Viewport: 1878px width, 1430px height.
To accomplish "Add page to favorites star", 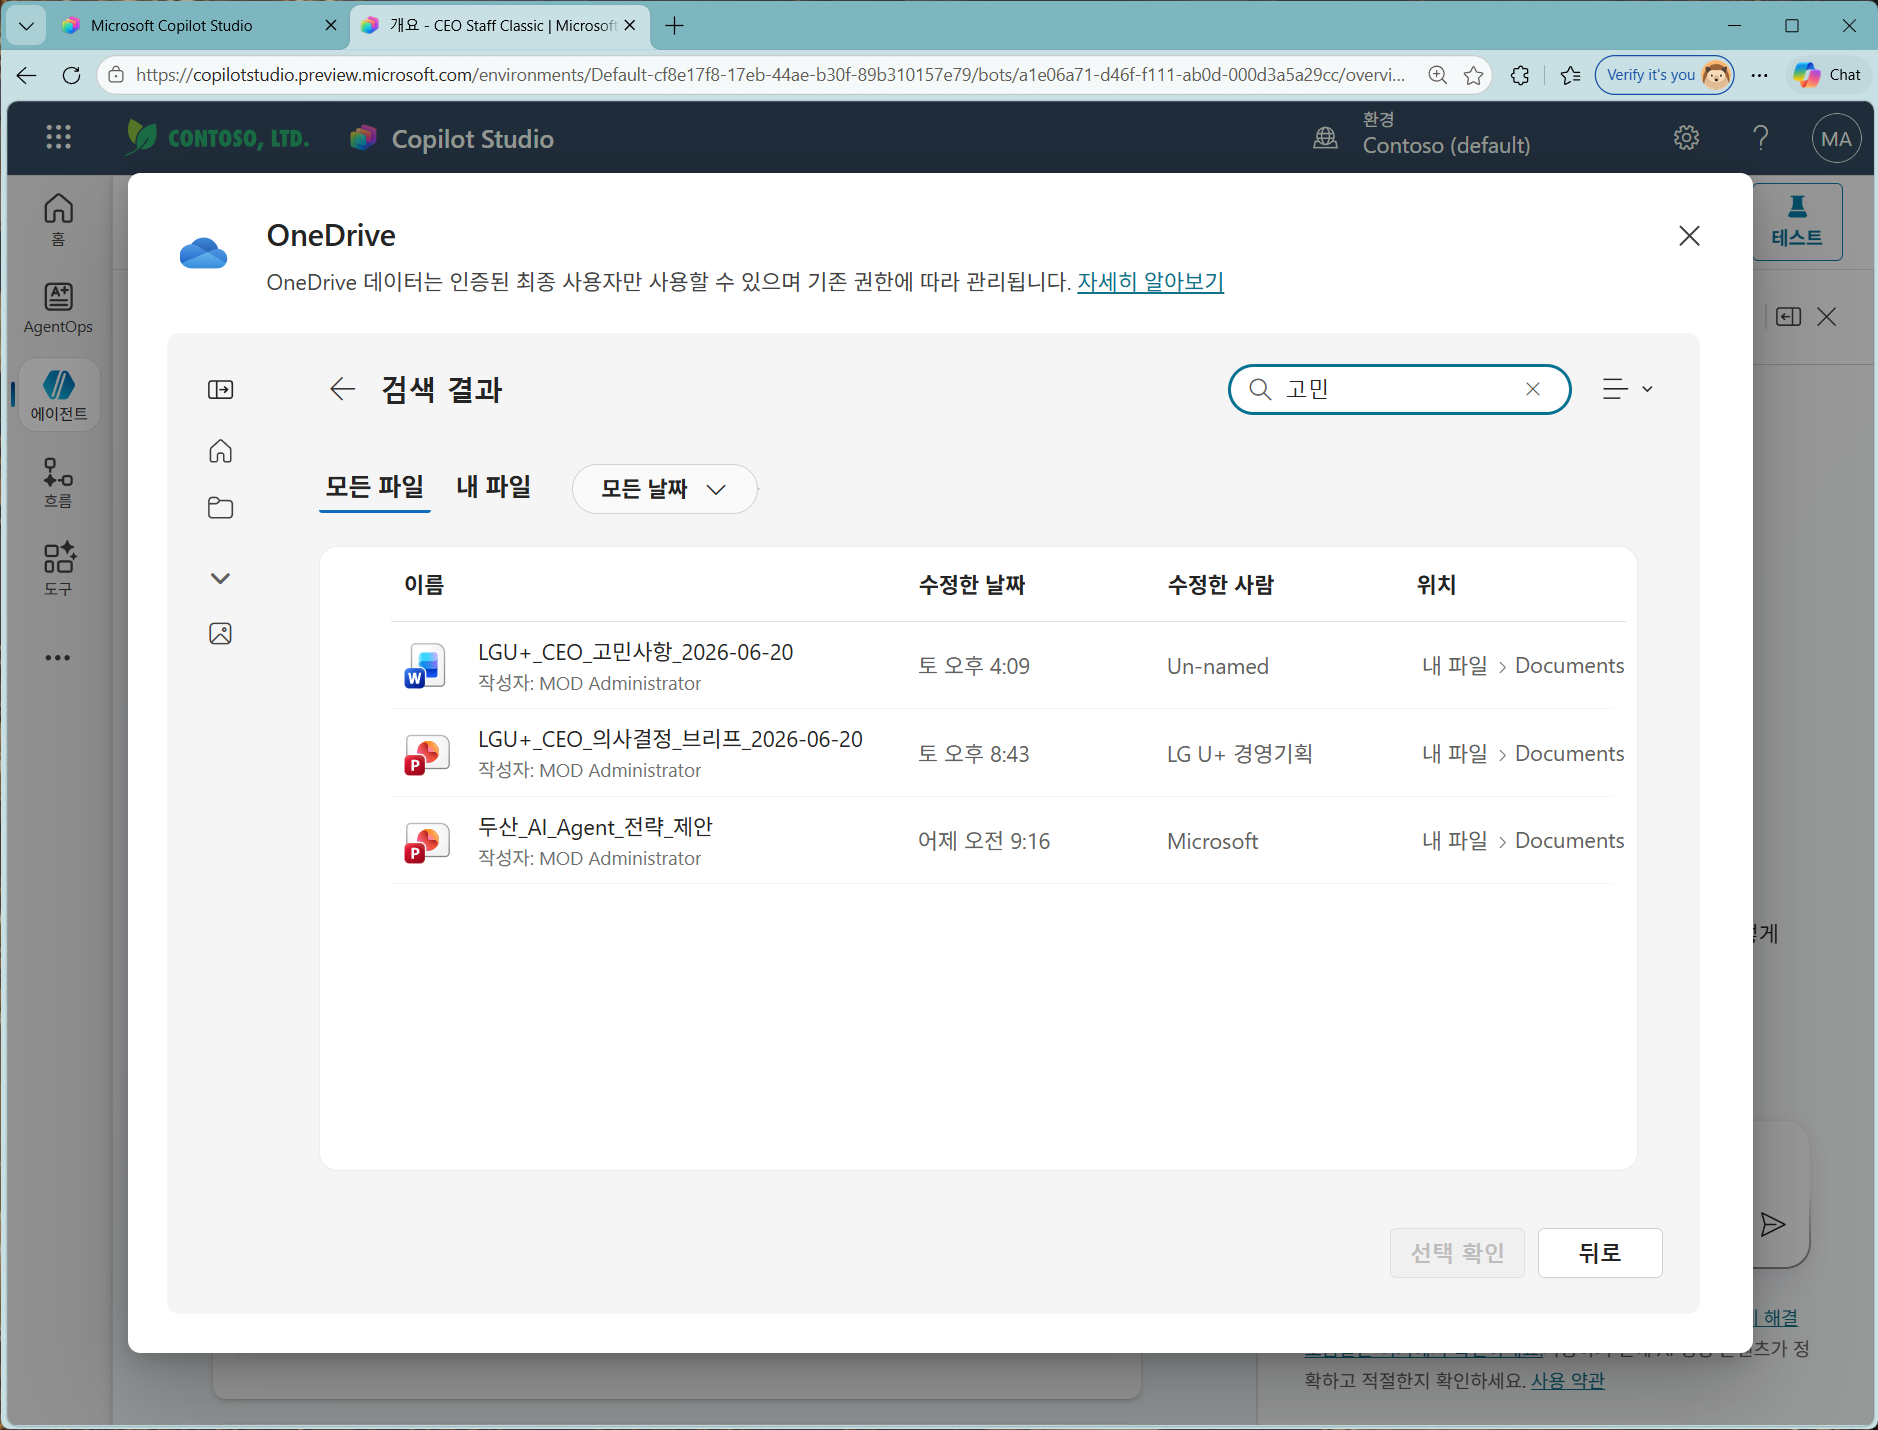I will pos(1473,75).
